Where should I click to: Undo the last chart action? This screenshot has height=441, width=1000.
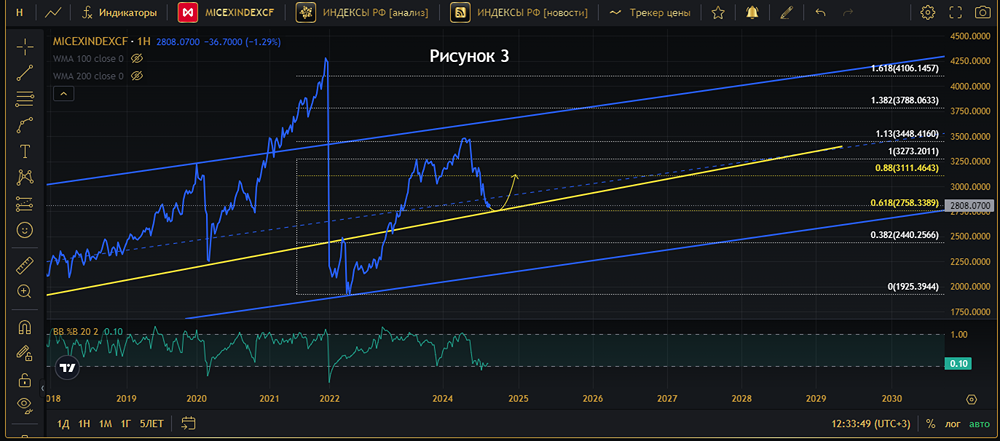(x=821, y=12)
